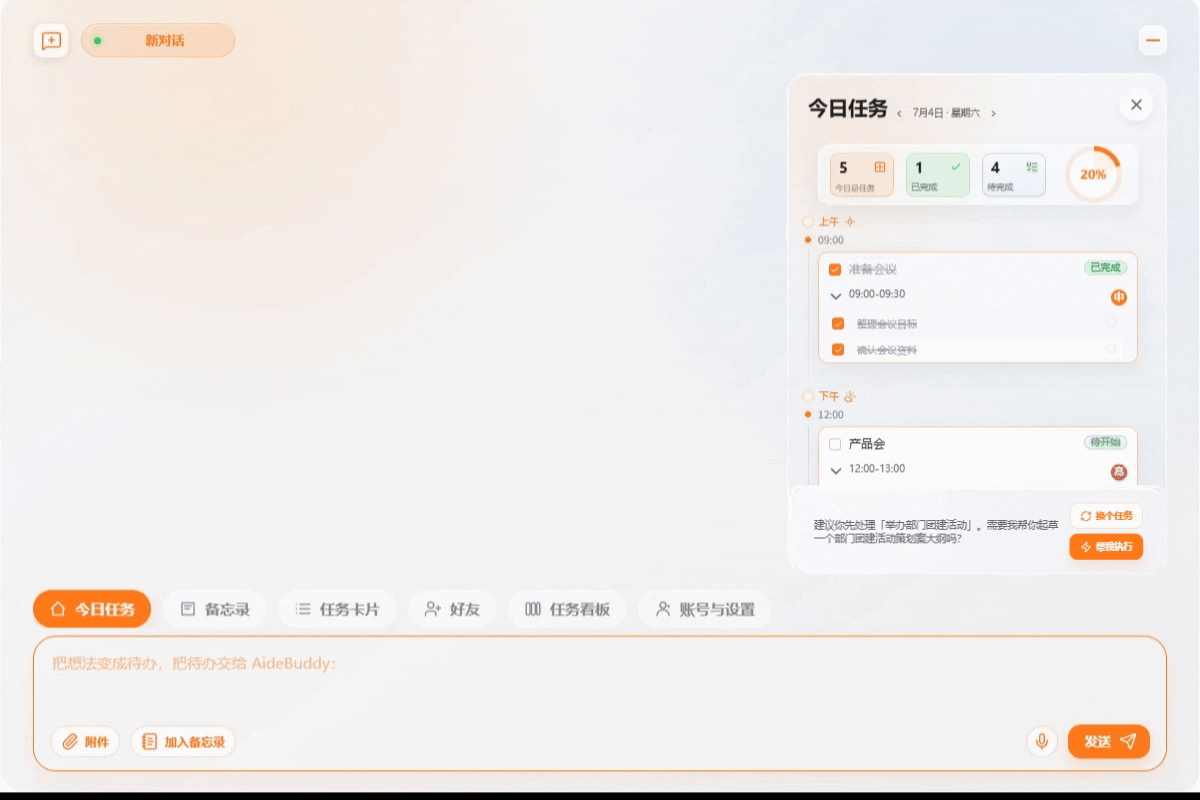Switch to the 任务看板 tab

tap(567, 609)
